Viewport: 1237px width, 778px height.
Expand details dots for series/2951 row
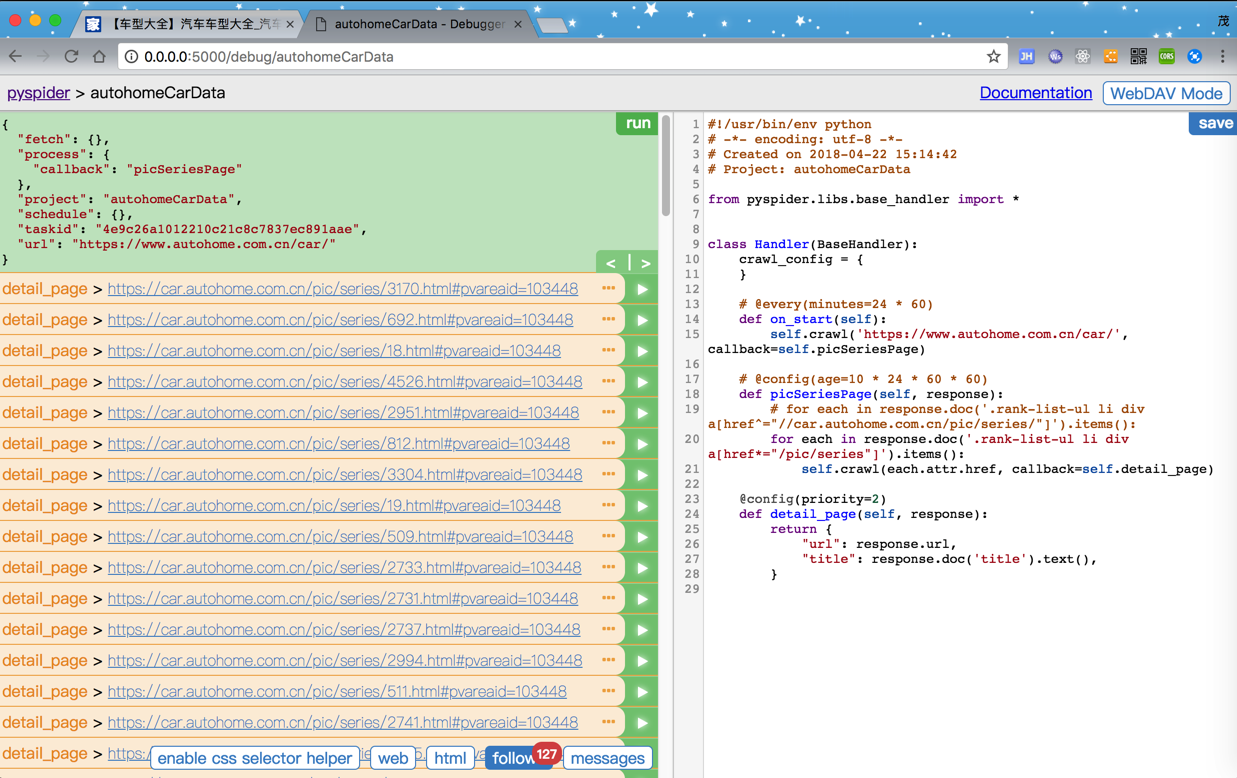point(608,413)
